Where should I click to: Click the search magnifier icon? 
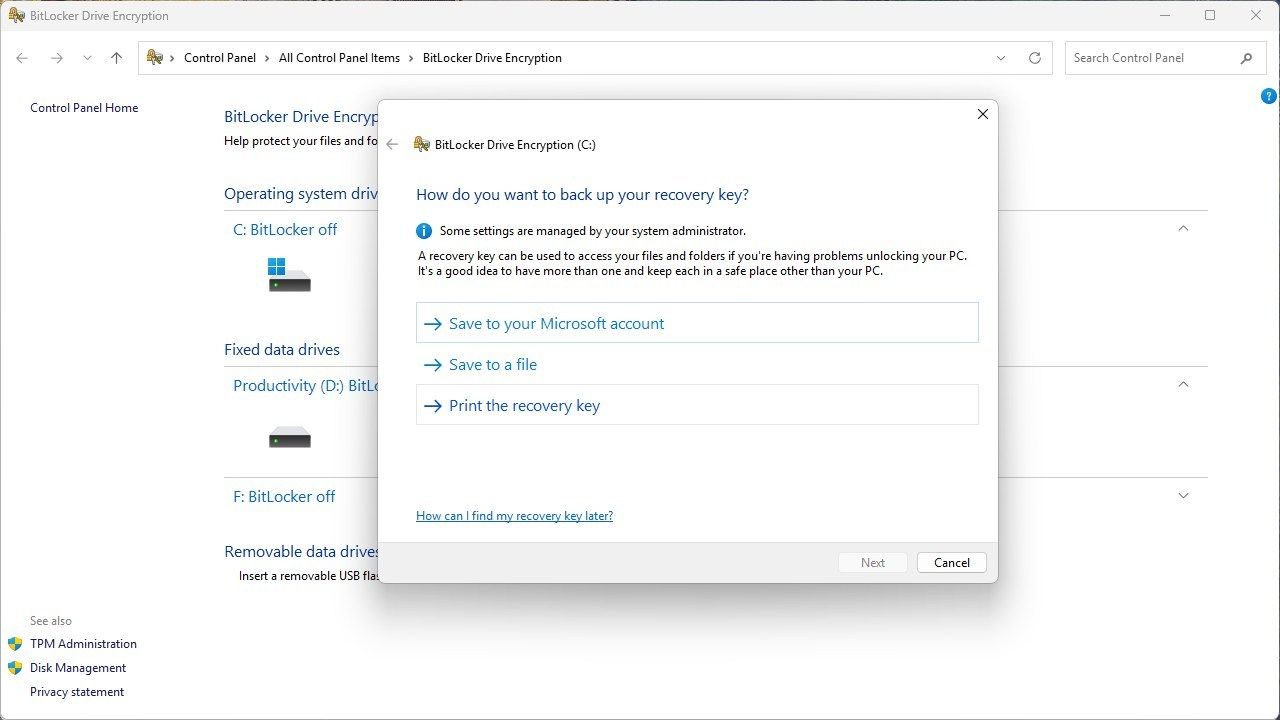coord(1247,58)
